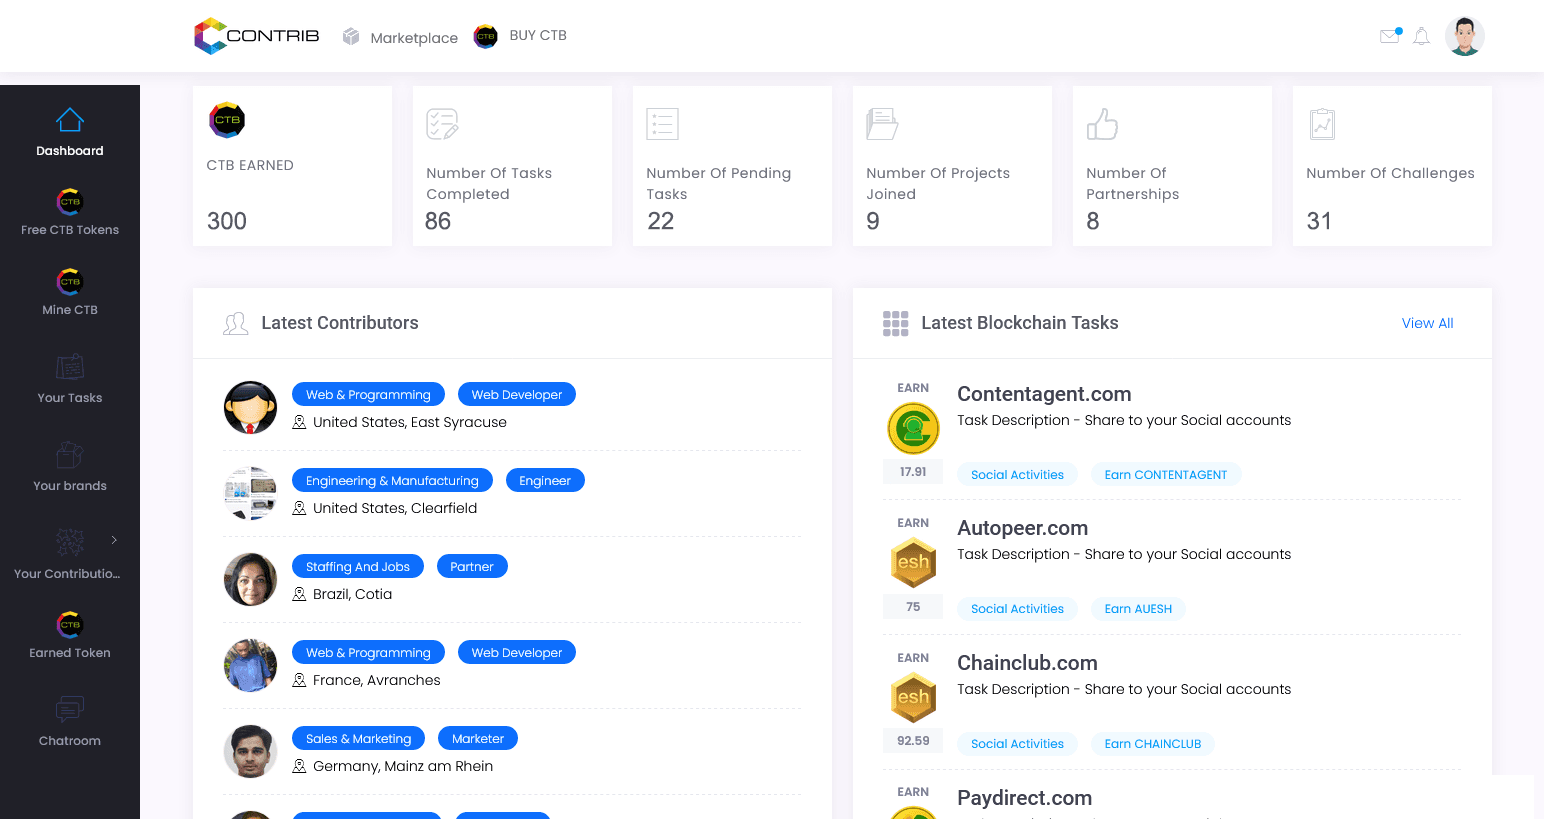Open Your Tasks sidebar item
The image size is (1544, 819).
click(x=70, y=398)
